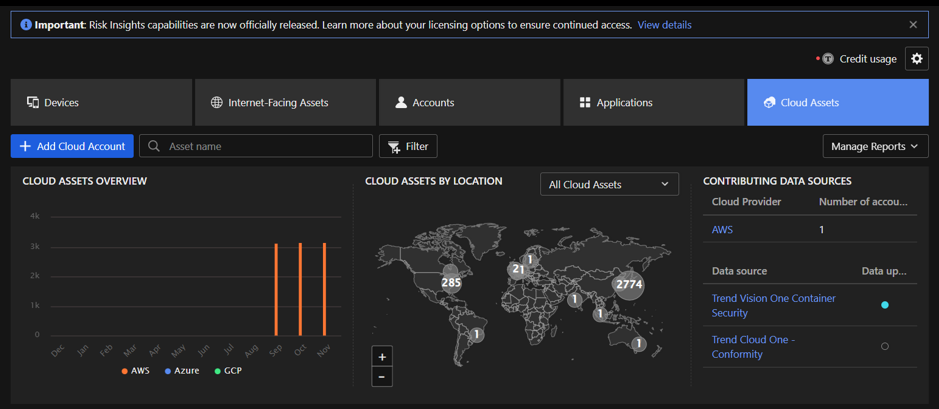Select the 21 asset cluster in Europe
Image resolution: width=939 pixels, height=409 pixels.
[x=517, y=269]
